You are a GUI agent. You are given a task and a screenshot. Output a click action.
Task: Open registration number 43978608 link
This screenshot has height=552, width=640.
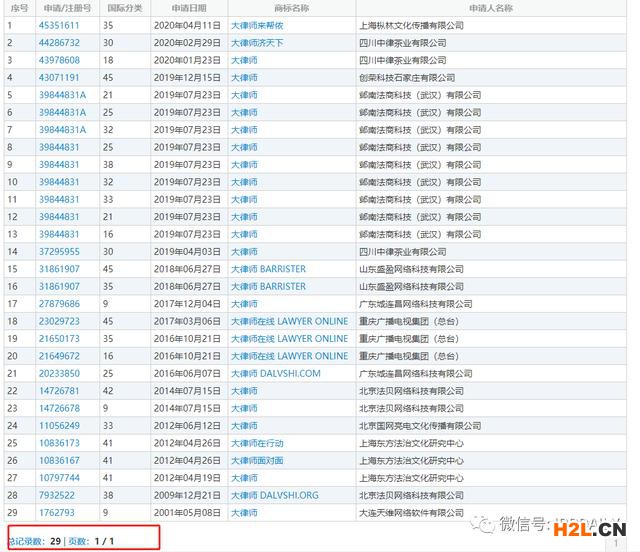point(59,60)
